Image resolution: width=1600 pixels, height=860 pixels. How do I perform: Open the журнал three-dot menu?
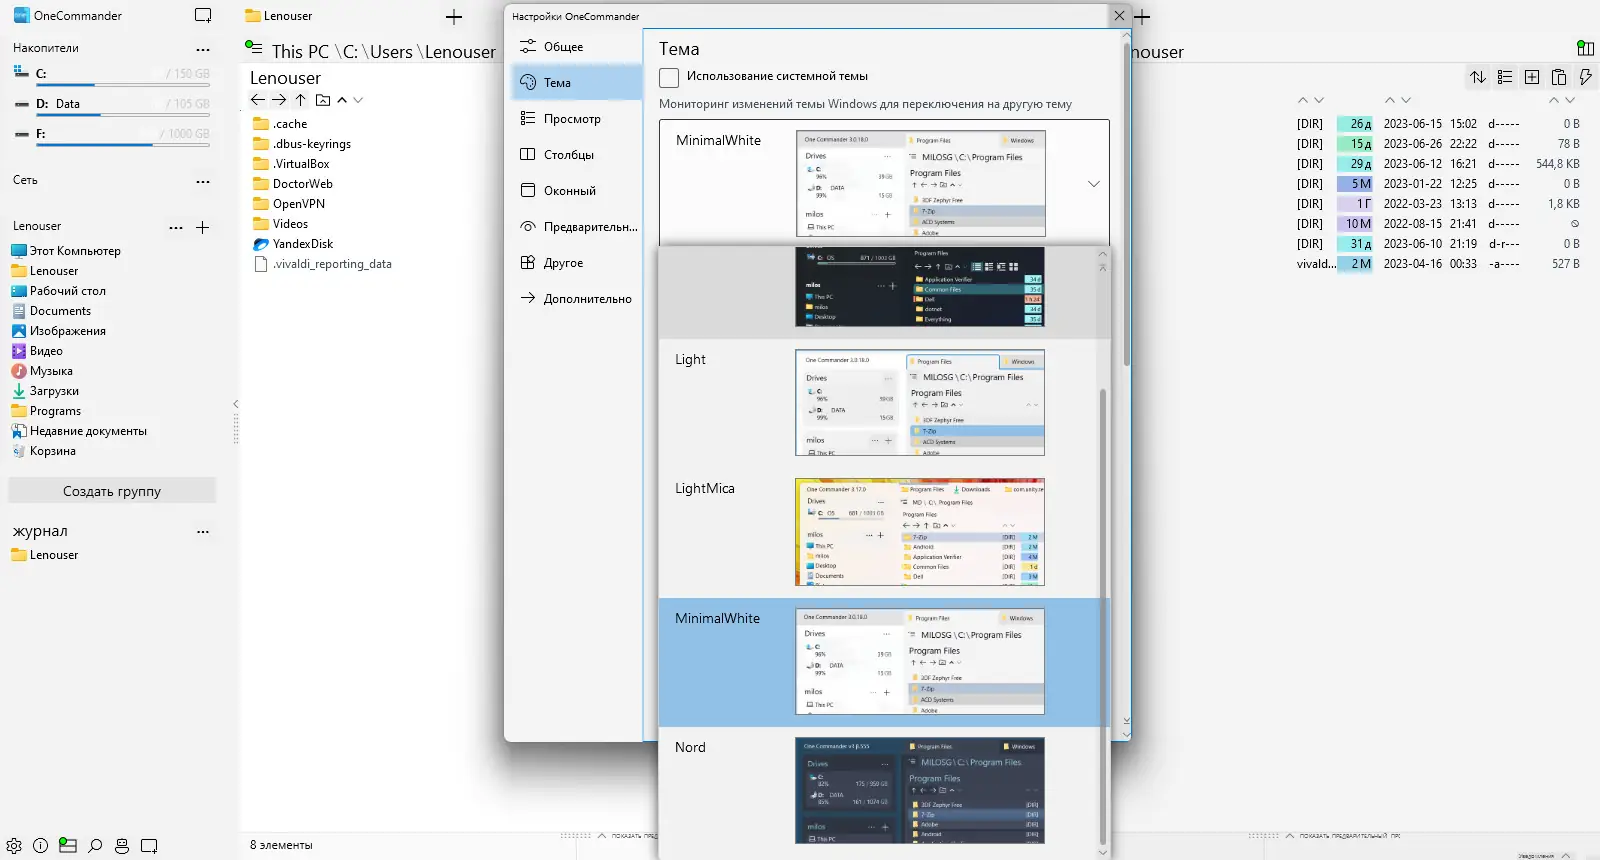click(x=203, y=532)
